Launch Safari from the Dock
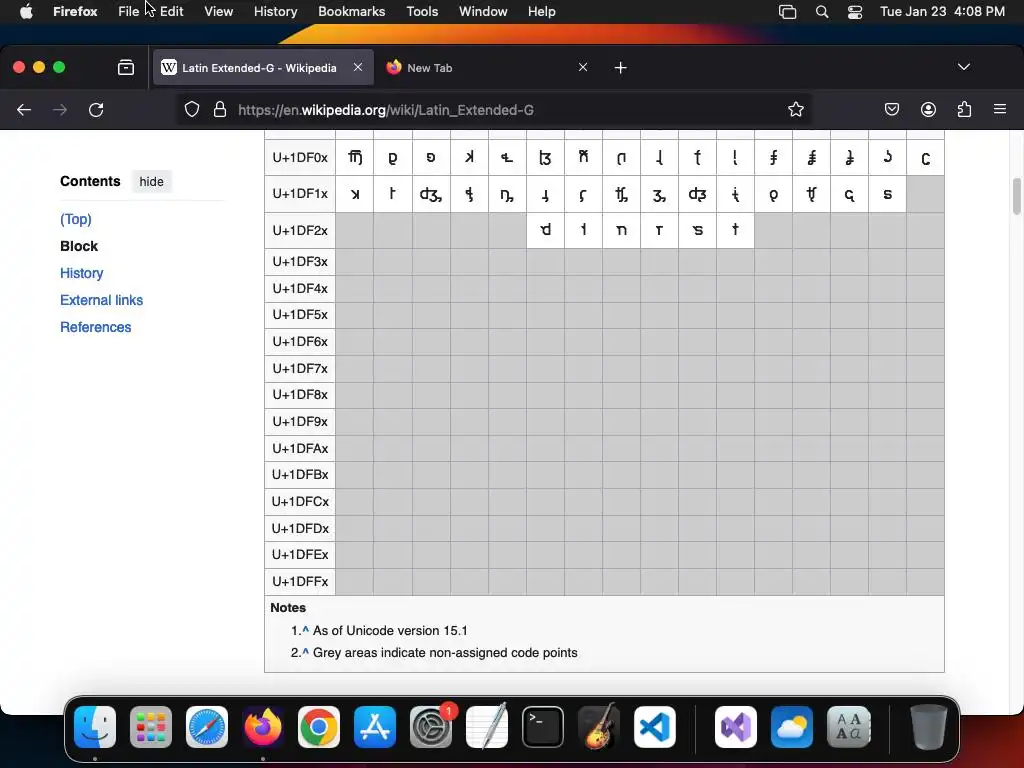 [207, 727]
